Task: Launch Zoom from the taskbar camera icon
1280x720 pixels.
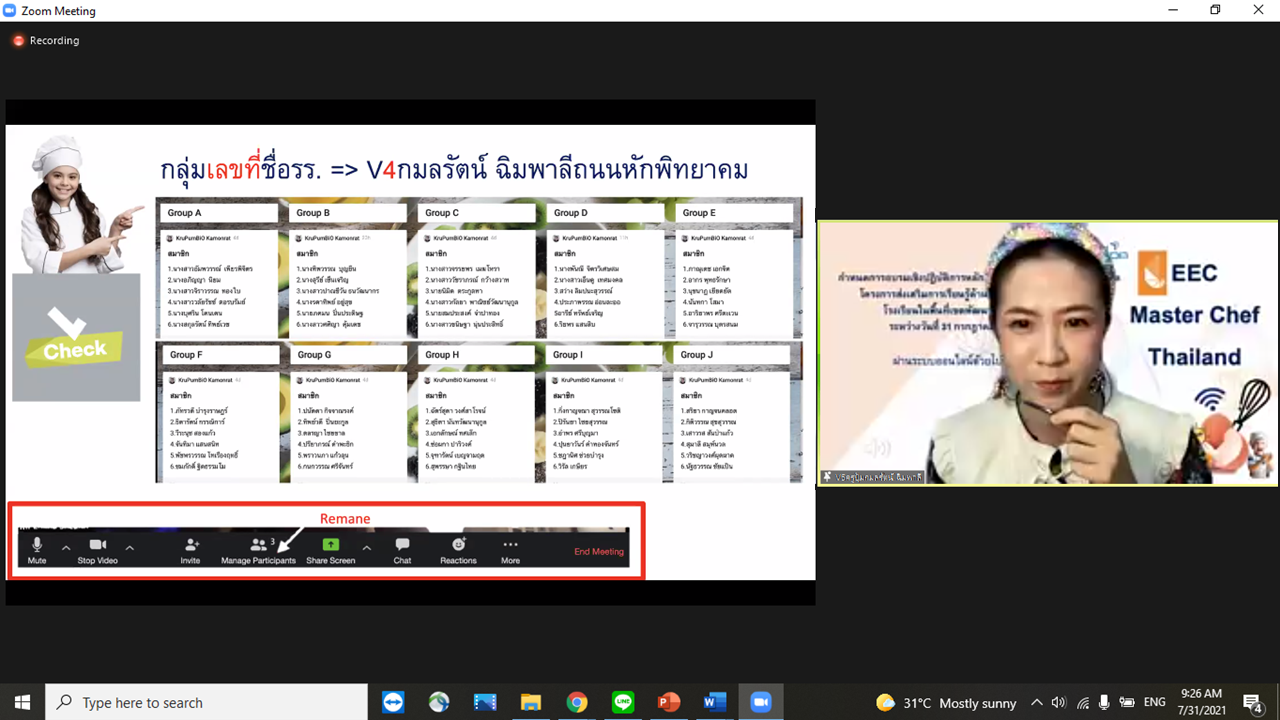Action: click(761, 701)
